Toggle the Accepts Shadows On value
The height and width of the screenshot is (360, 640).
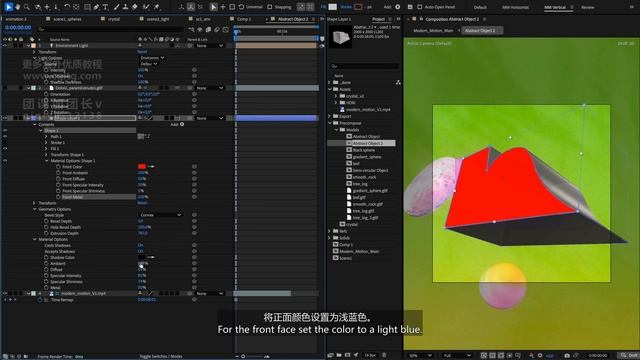(140, 251)
